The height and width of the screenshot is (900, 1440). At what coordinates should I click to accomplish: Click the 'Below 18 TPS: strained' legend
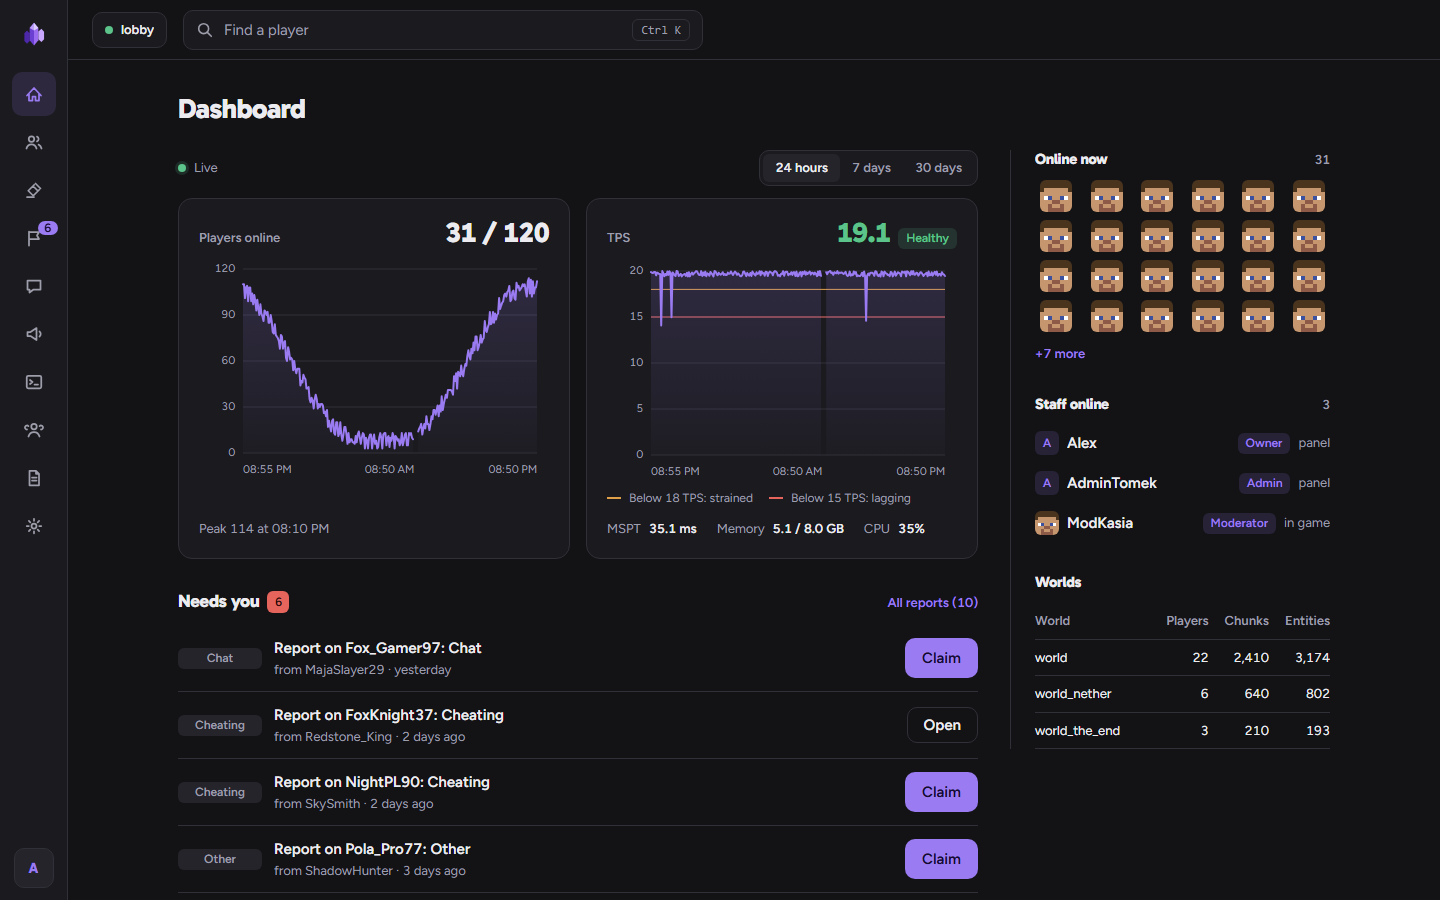tap(680, 498)
